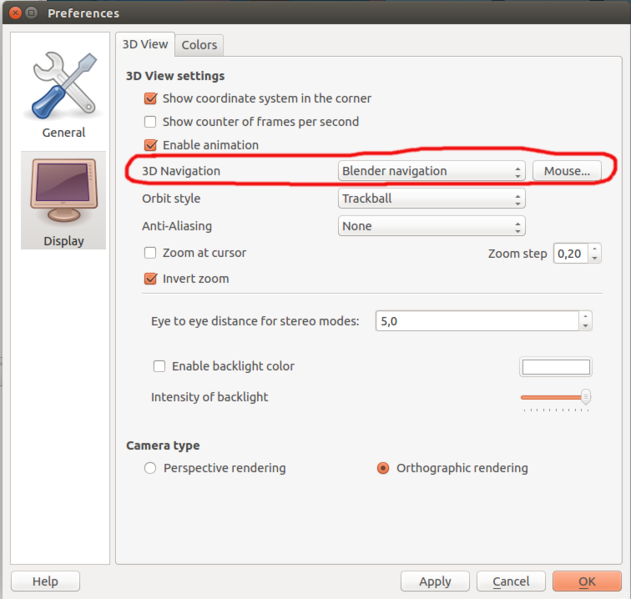Disable the Enable animation checkbox
631x599 pixels.
pyautogui.click(x=151, y=145)
